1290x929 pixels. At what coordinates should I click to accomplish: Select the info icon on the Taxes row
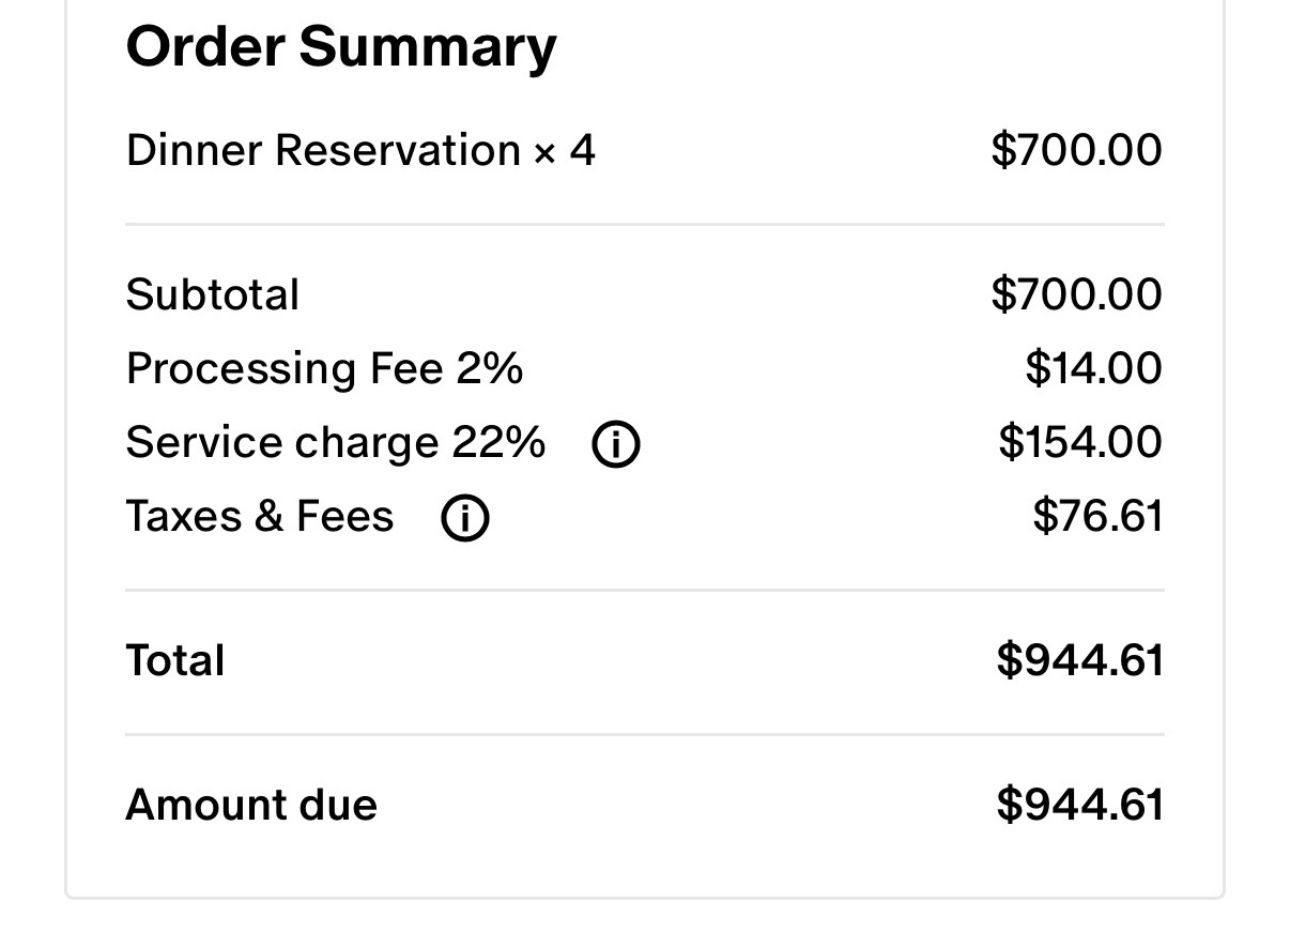(464, 516)
